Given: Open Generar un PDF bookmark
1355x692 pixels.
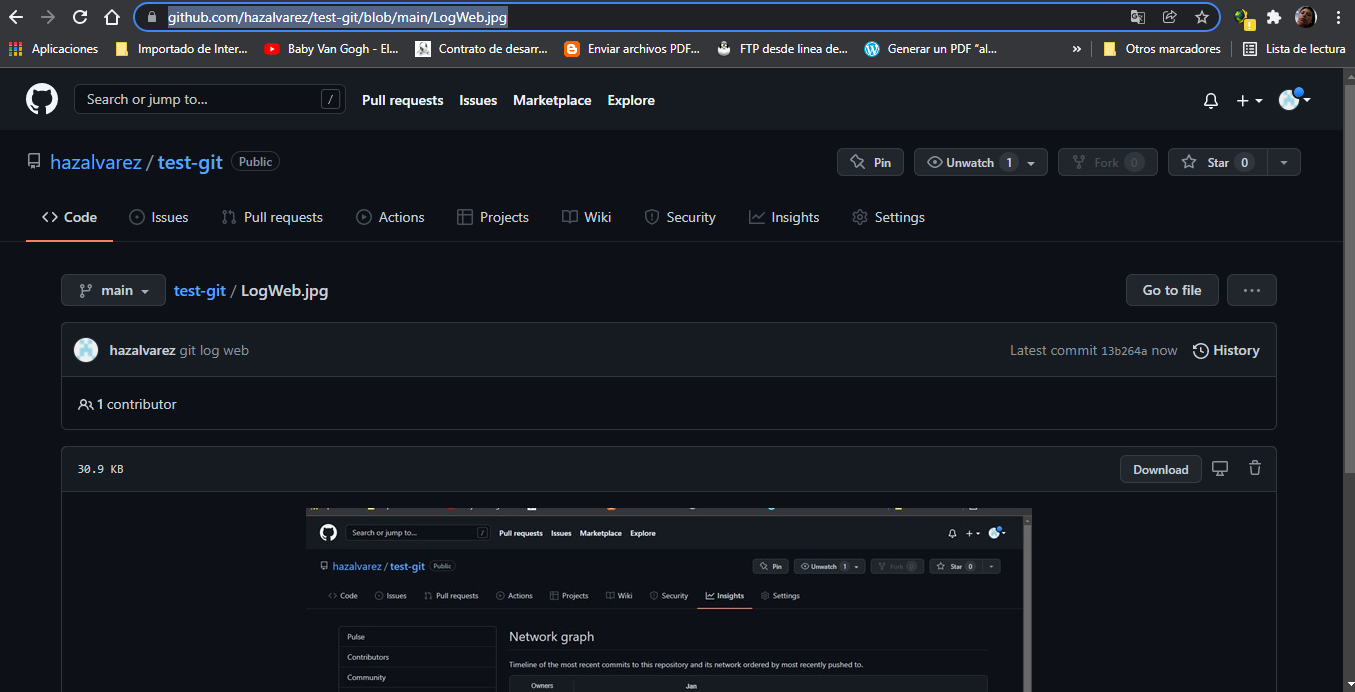Looking at the screenshot, I should (931, 48).
